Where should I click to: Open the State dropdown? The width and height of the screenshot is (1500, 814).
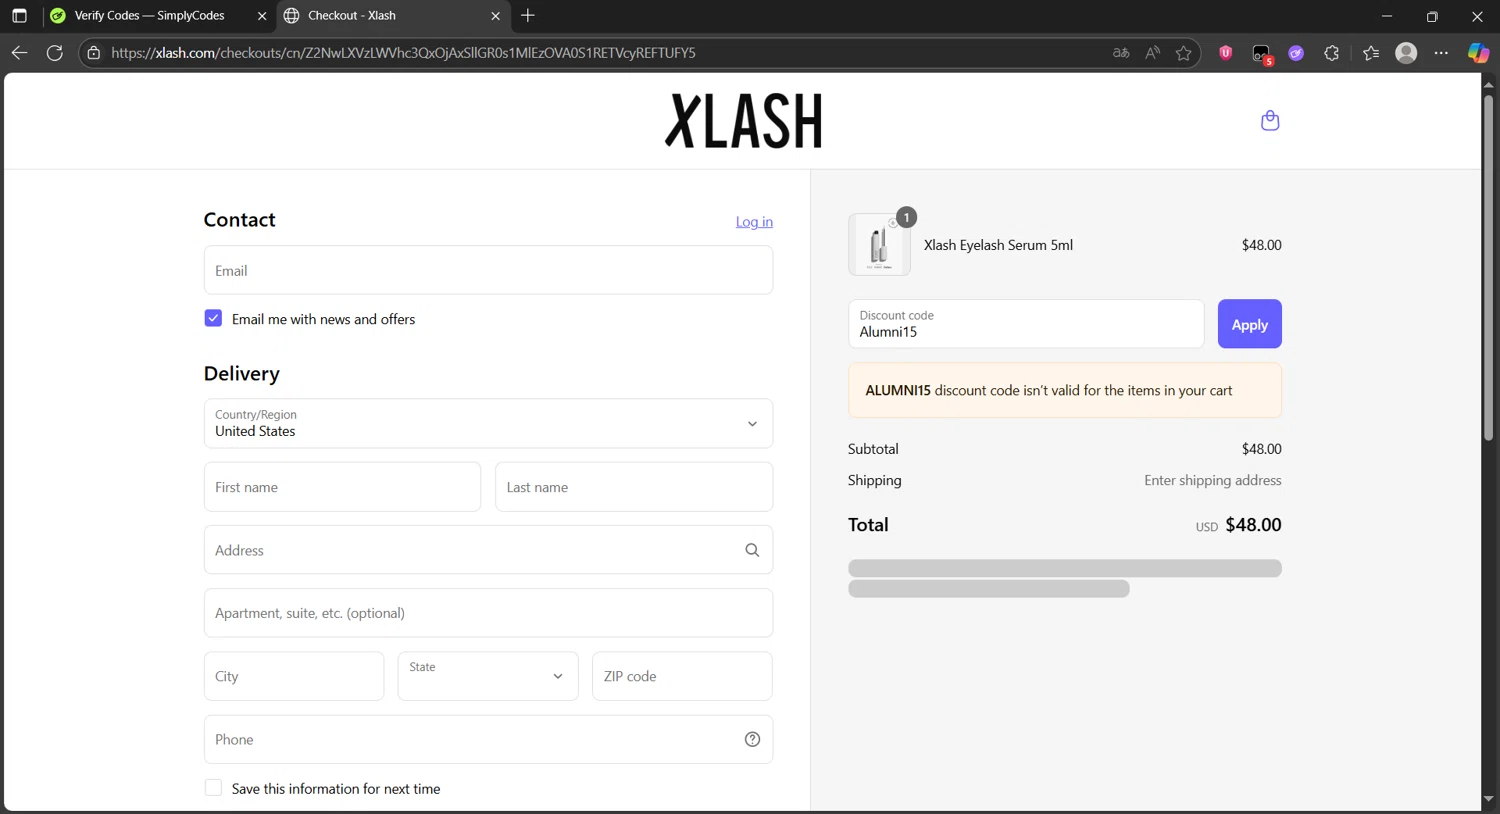click(x=488, y=676)
